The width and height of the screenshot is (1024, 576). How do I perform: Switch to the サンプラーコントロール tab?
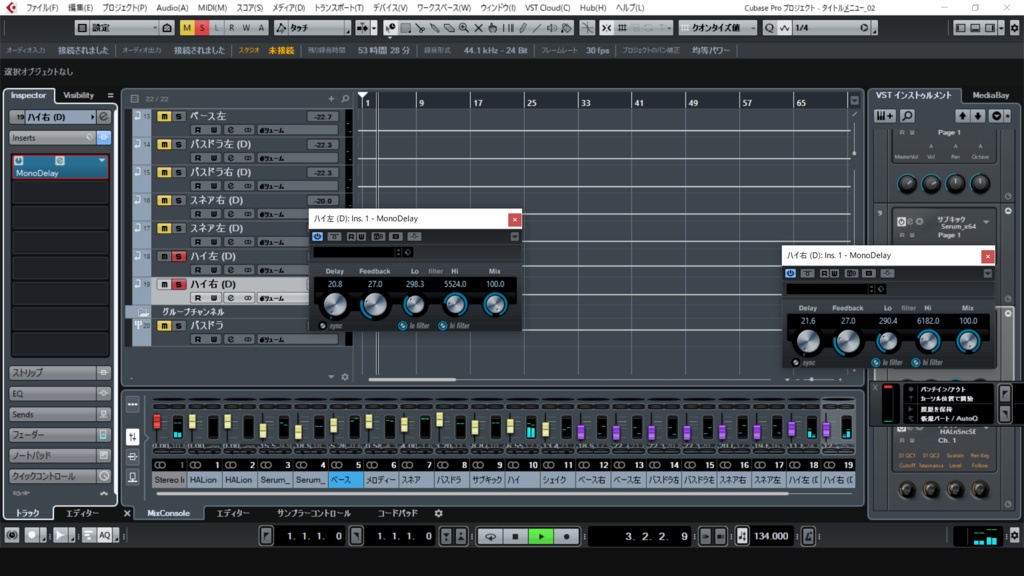(x=313, y=513)
